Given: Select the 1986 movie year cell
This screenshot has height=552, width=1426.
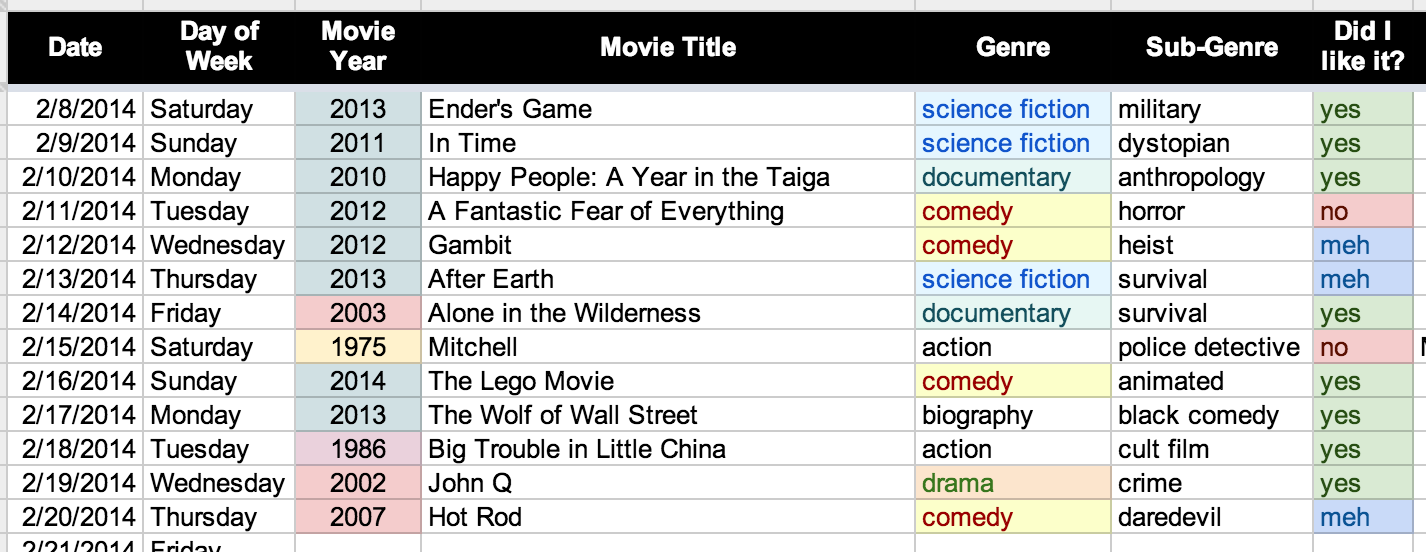Looking at the screenshot, I should 357,449.
